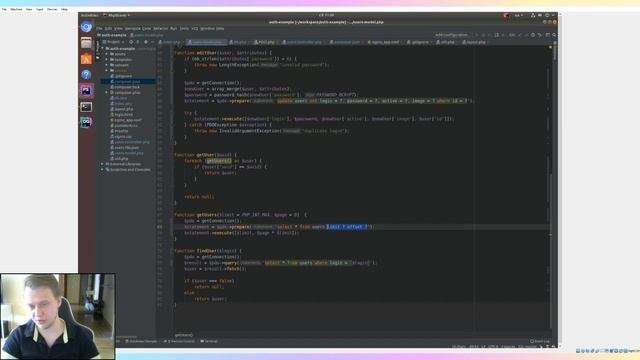Open the Edit menu
640x360 pixels.
pos(108,29)
